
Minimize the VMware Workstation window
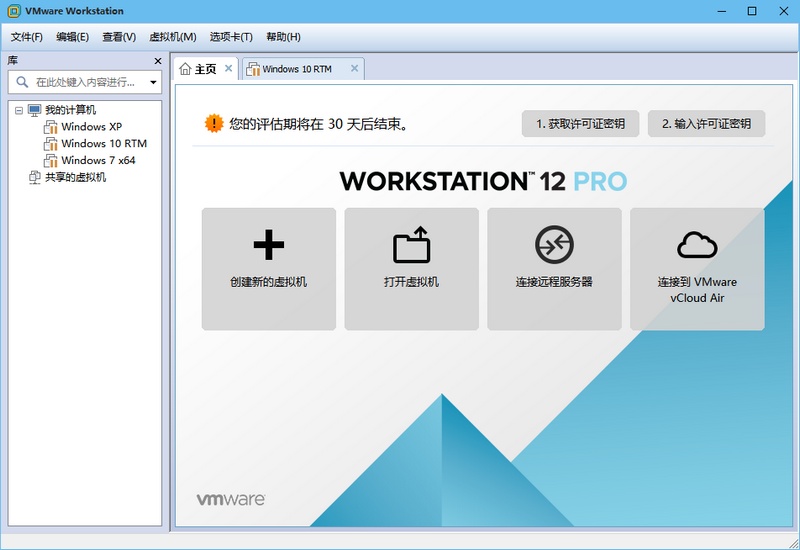coord(721,11)
